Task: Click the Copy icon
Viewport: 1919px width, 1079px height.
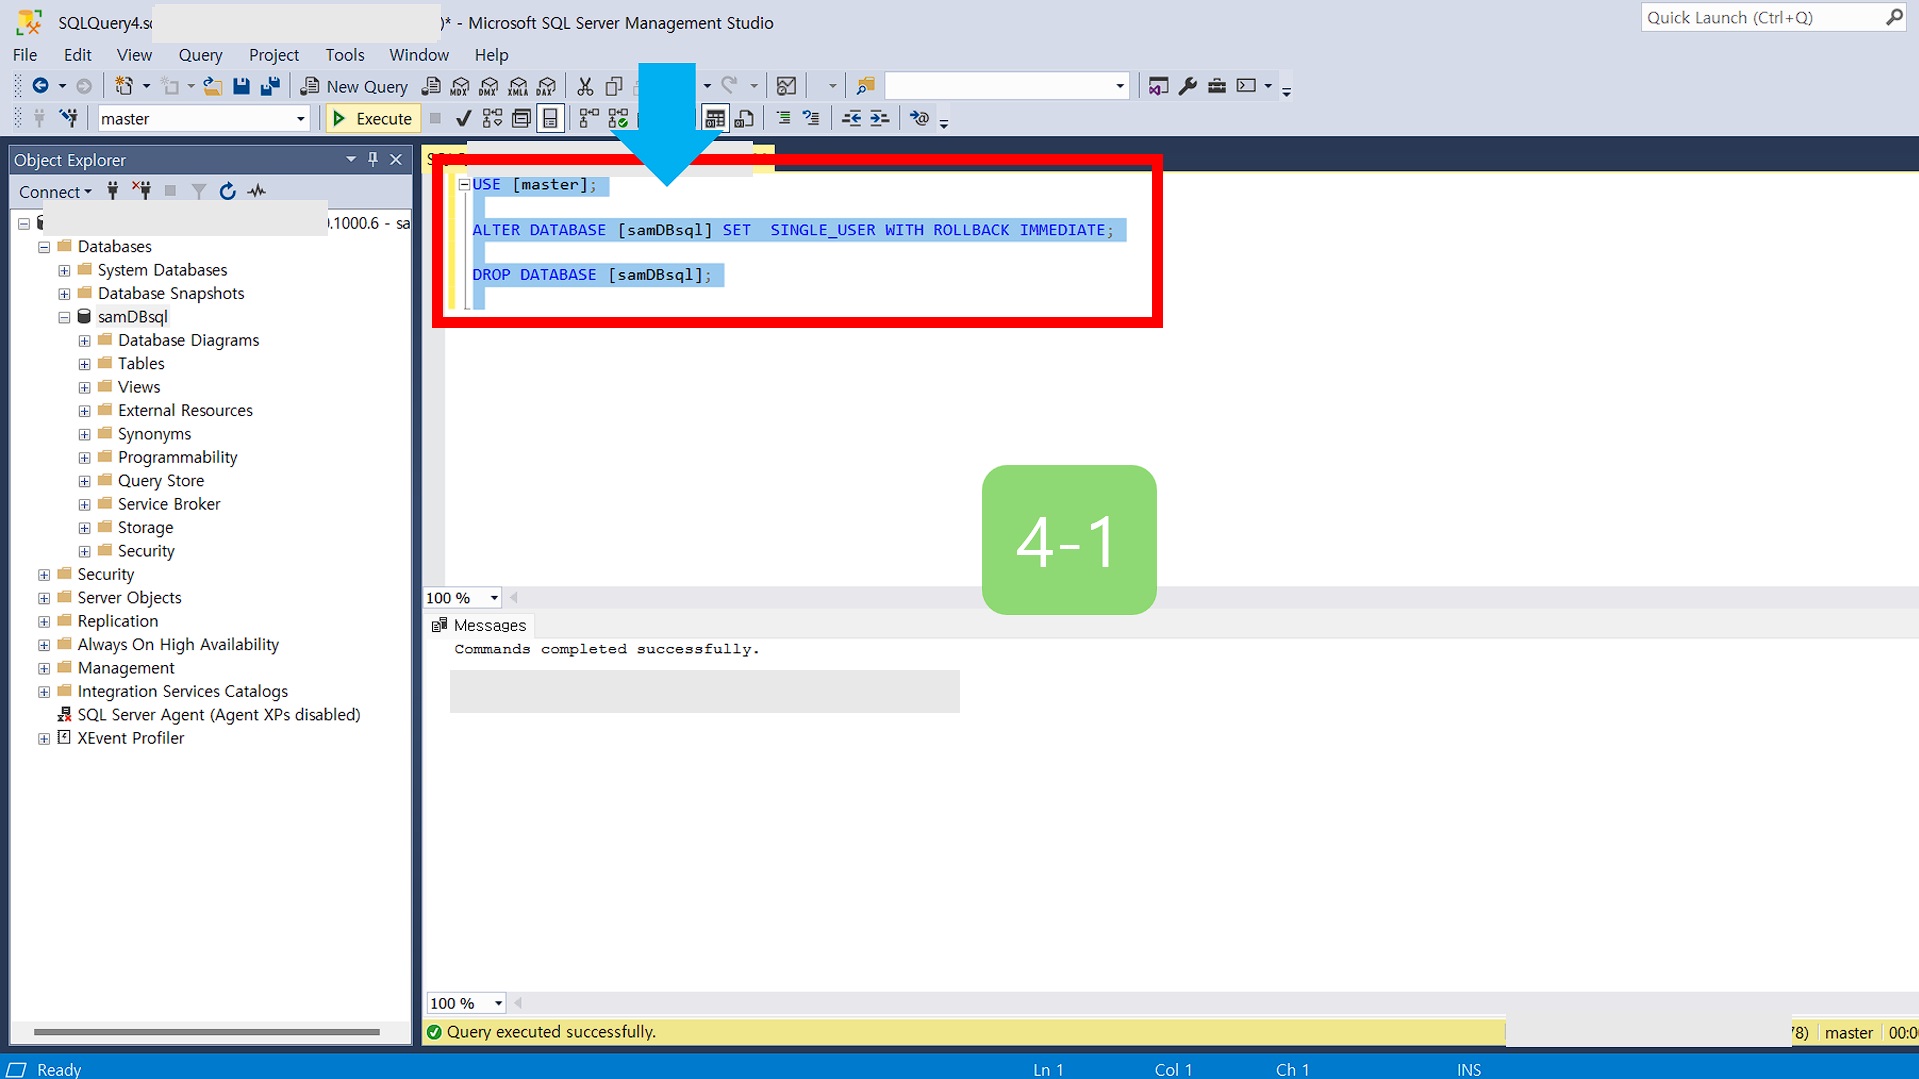Action: pos(614,86)
